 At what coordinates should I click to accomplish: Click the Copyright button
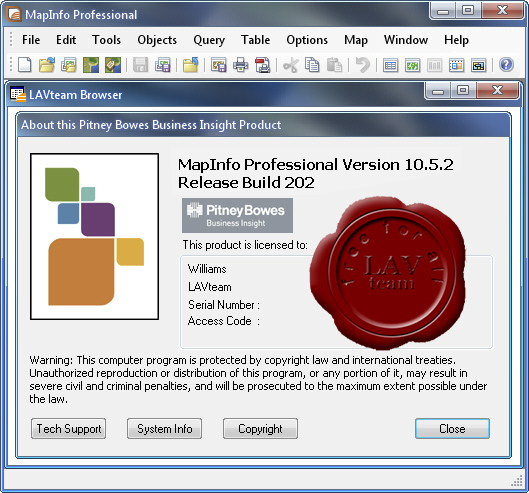pyautogui.click(x=260, y=429)
